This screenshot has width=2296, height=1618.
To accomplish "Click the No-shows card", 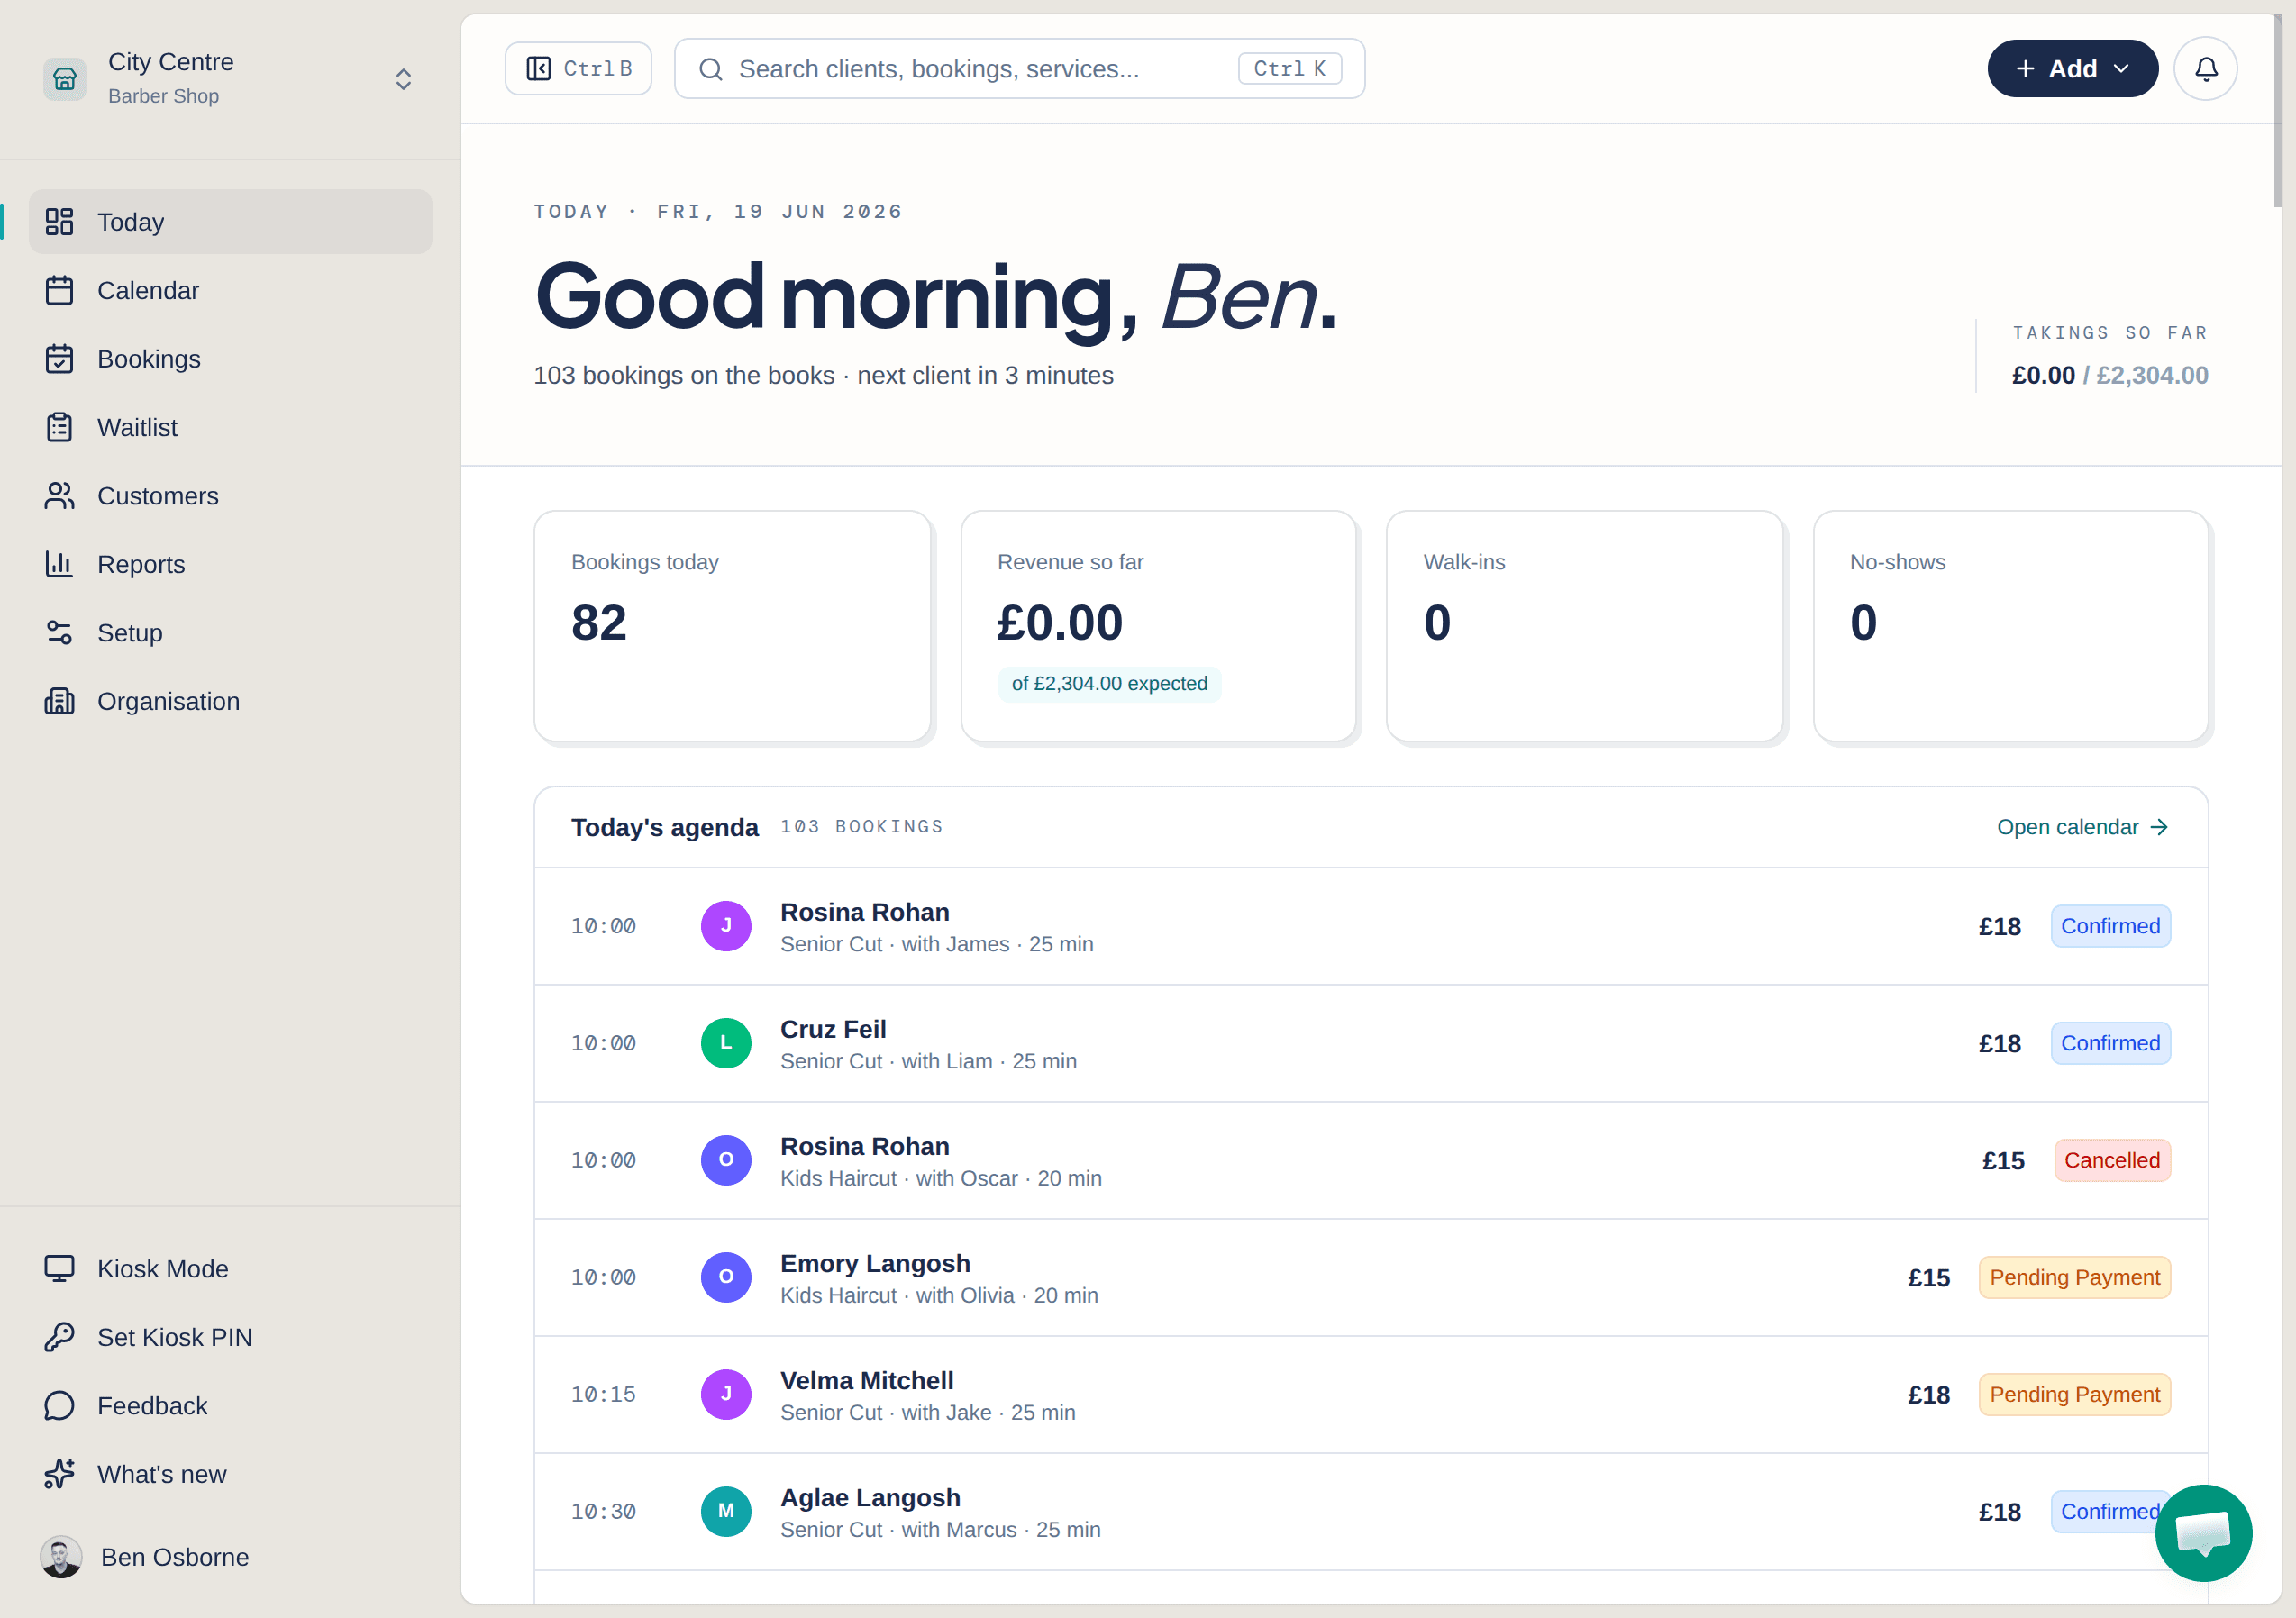I will pos(2011,626).
